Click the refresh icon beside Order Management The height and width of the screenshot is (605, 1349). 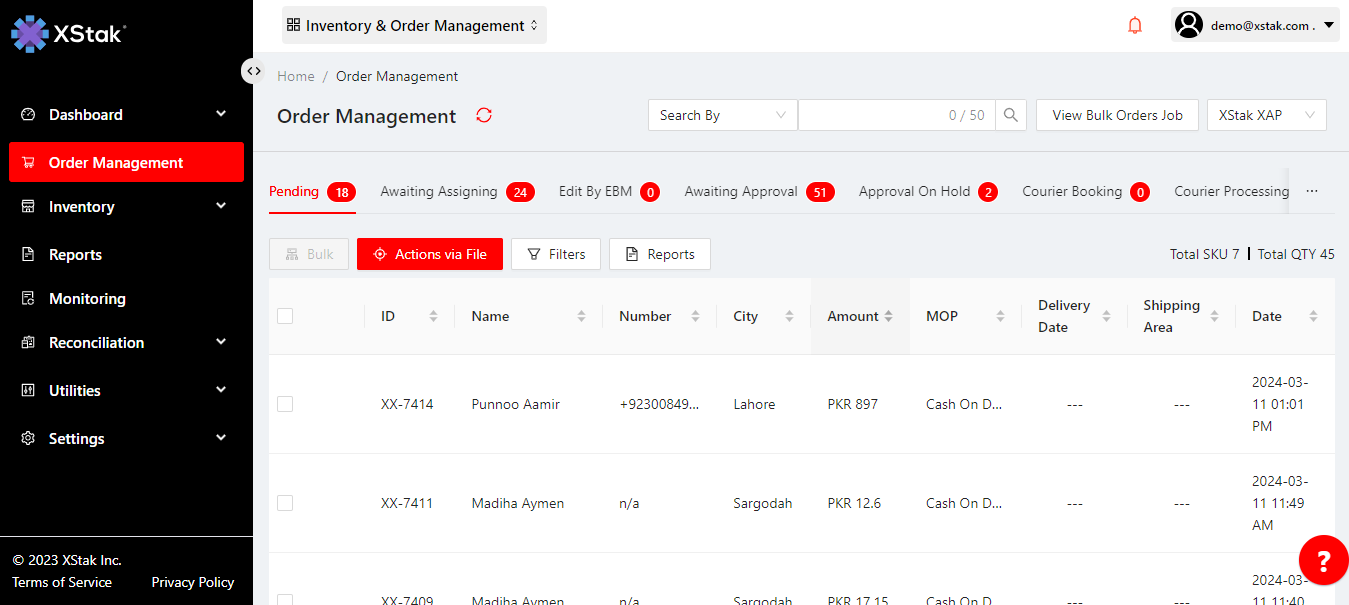[484, 116]
